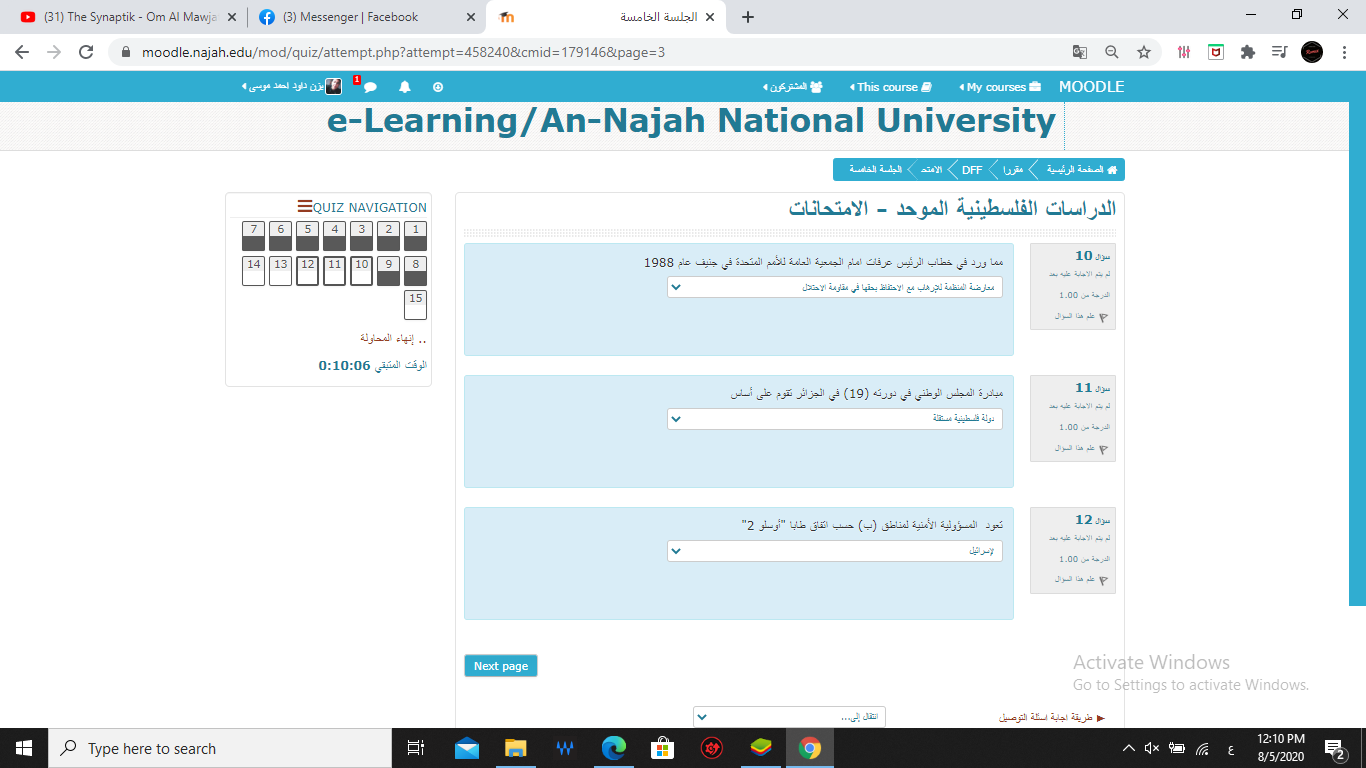The image size is (1366, 768).
Task: Open Windows Task View on the taskbar
Action: click(x=416, y=748)
